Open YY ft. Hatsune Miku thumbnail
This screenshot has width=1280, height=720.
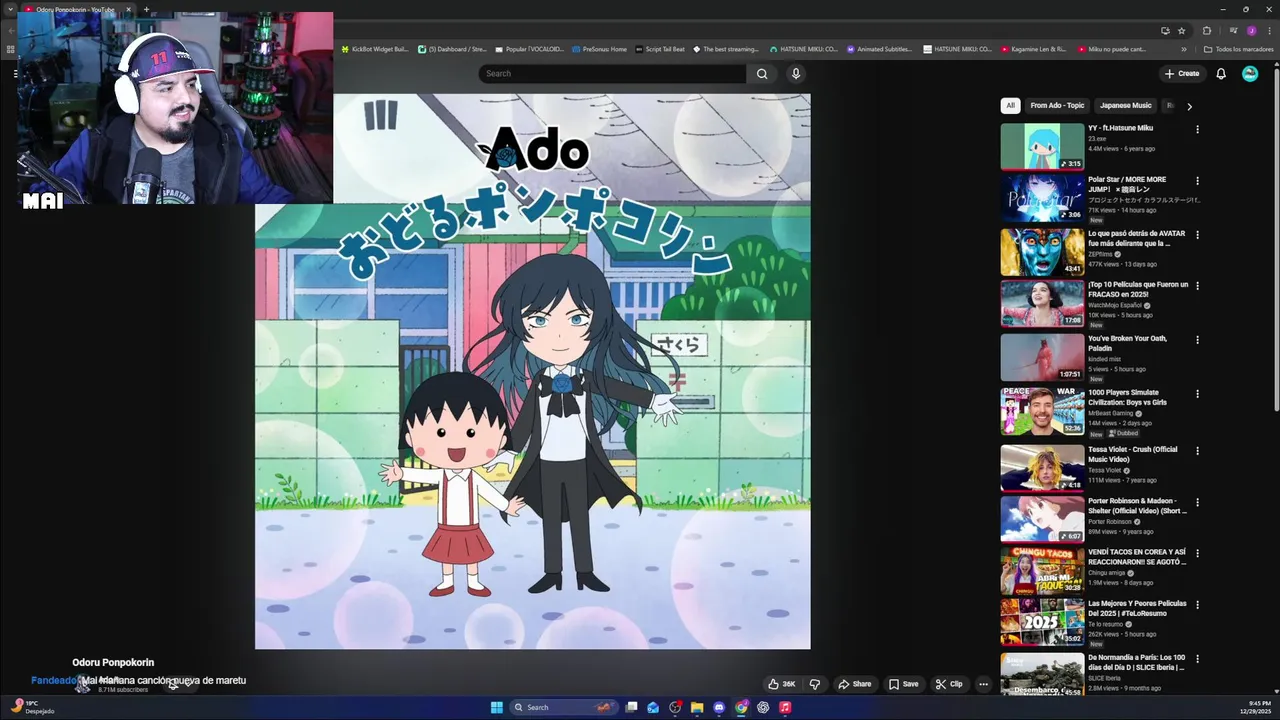click(1042, 146)
